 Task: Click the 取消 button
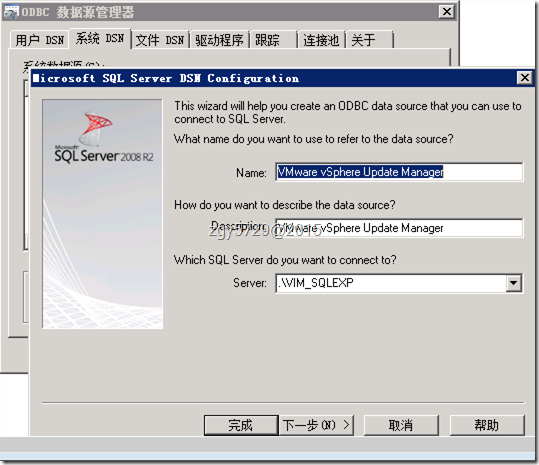tap(401, 425)
